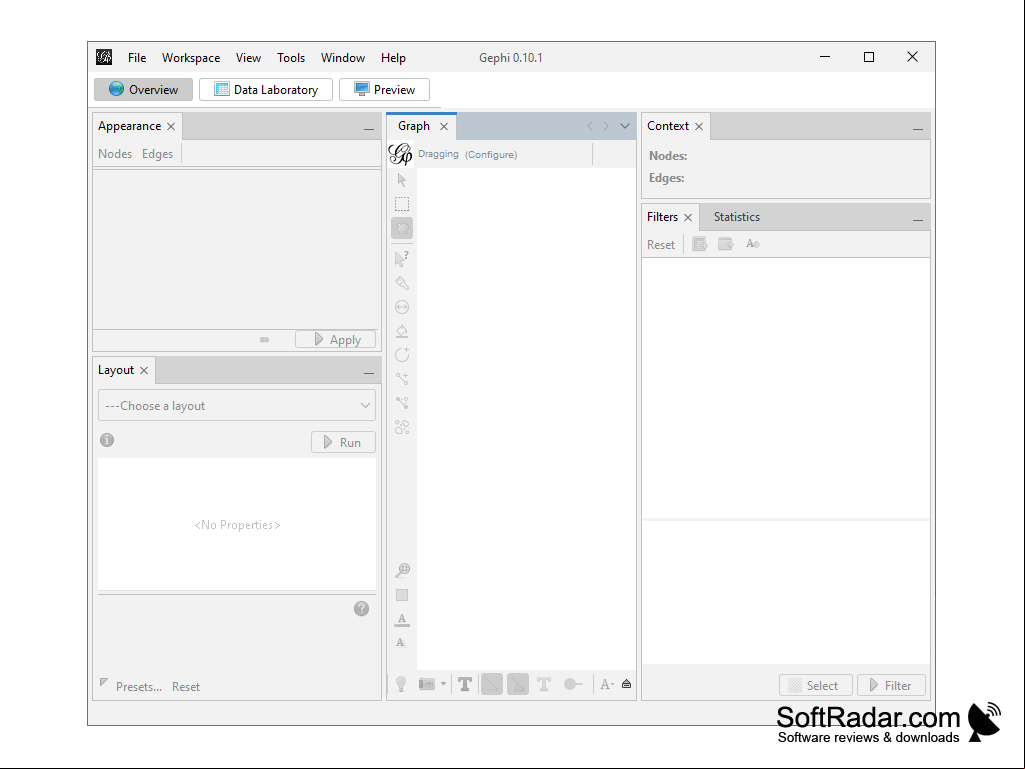Viewport: 1025px width, 769px height.
Task: Open the Configure link for Dragging
Action: pos(491,154)
